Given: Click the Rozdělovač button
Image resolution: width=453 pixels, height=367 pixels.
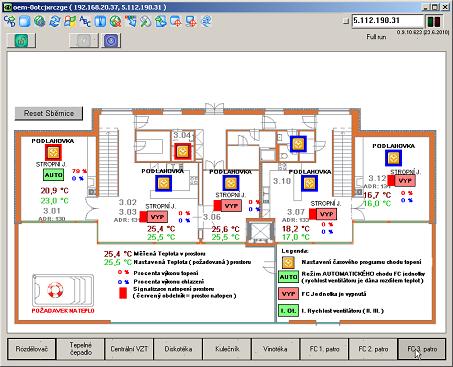Looking at the screenshot, I should tap(32, 349).
